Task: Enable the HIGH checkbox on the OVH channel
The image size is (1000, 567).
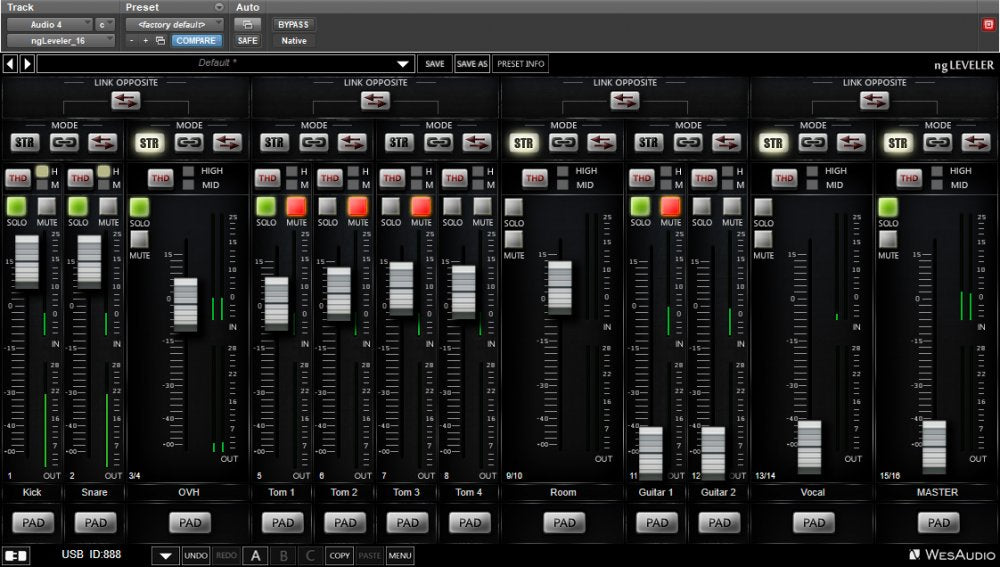Action: point(188,171)
